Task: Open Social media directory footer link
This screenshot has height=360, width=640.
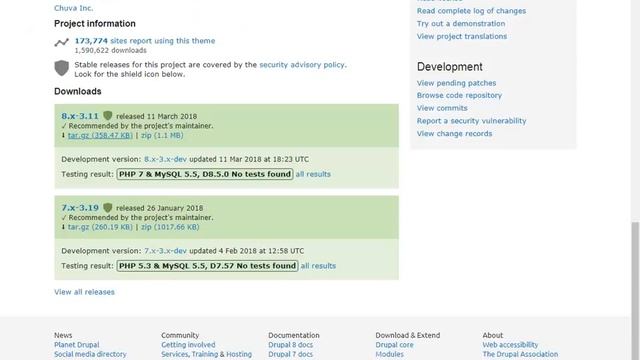Action: click(x=90, y=354)
